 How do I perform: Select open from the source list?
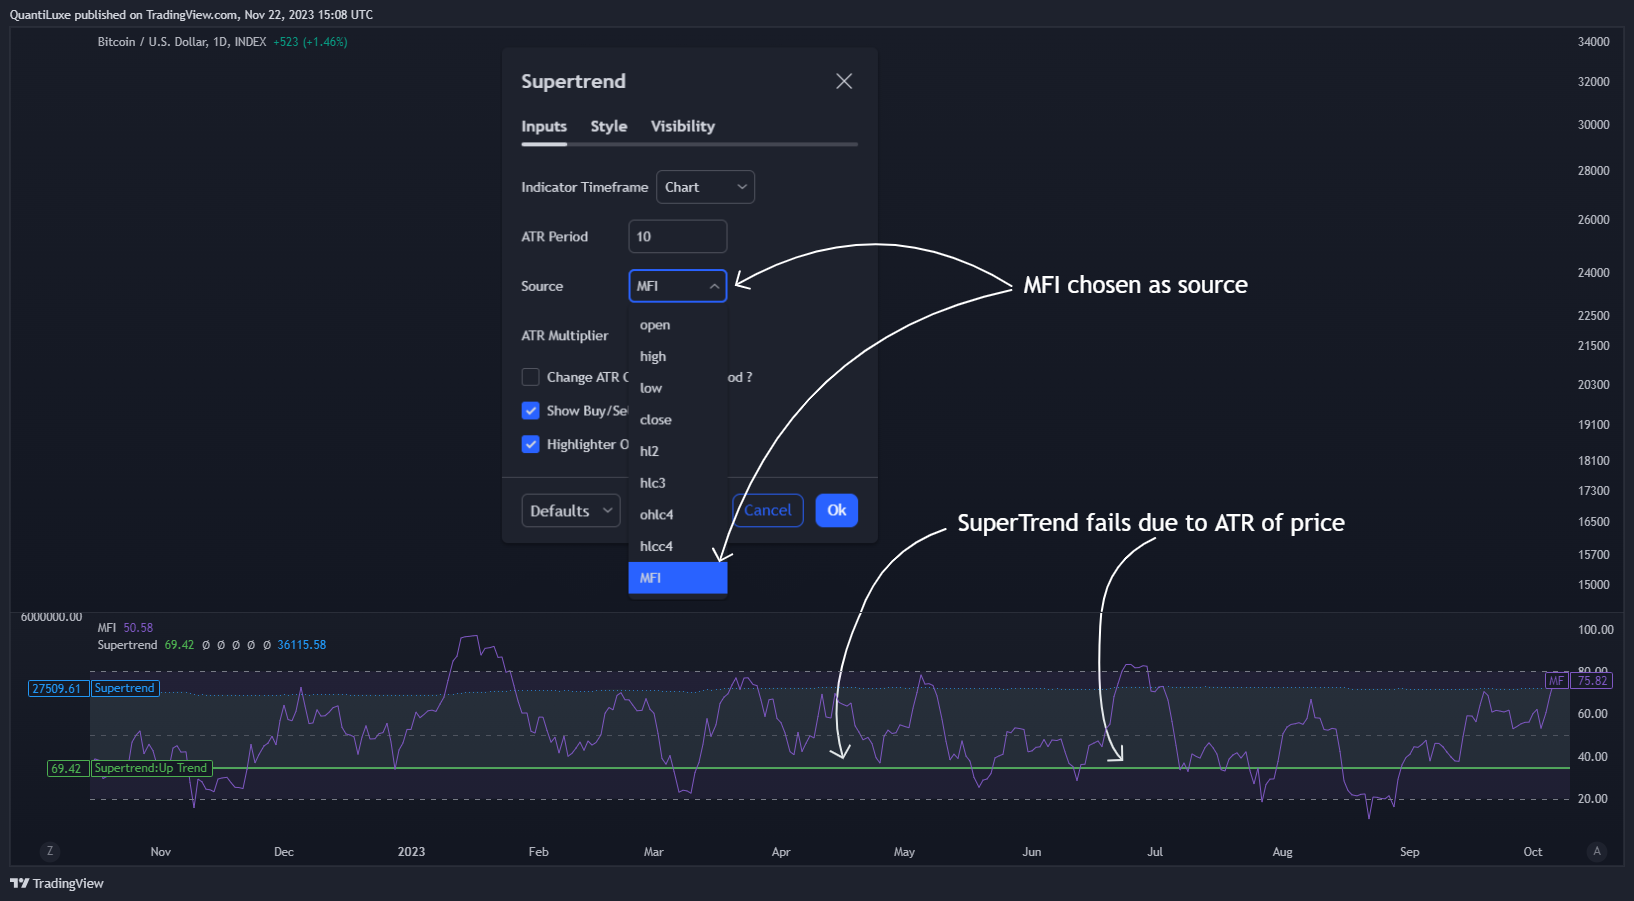point(677,325)
